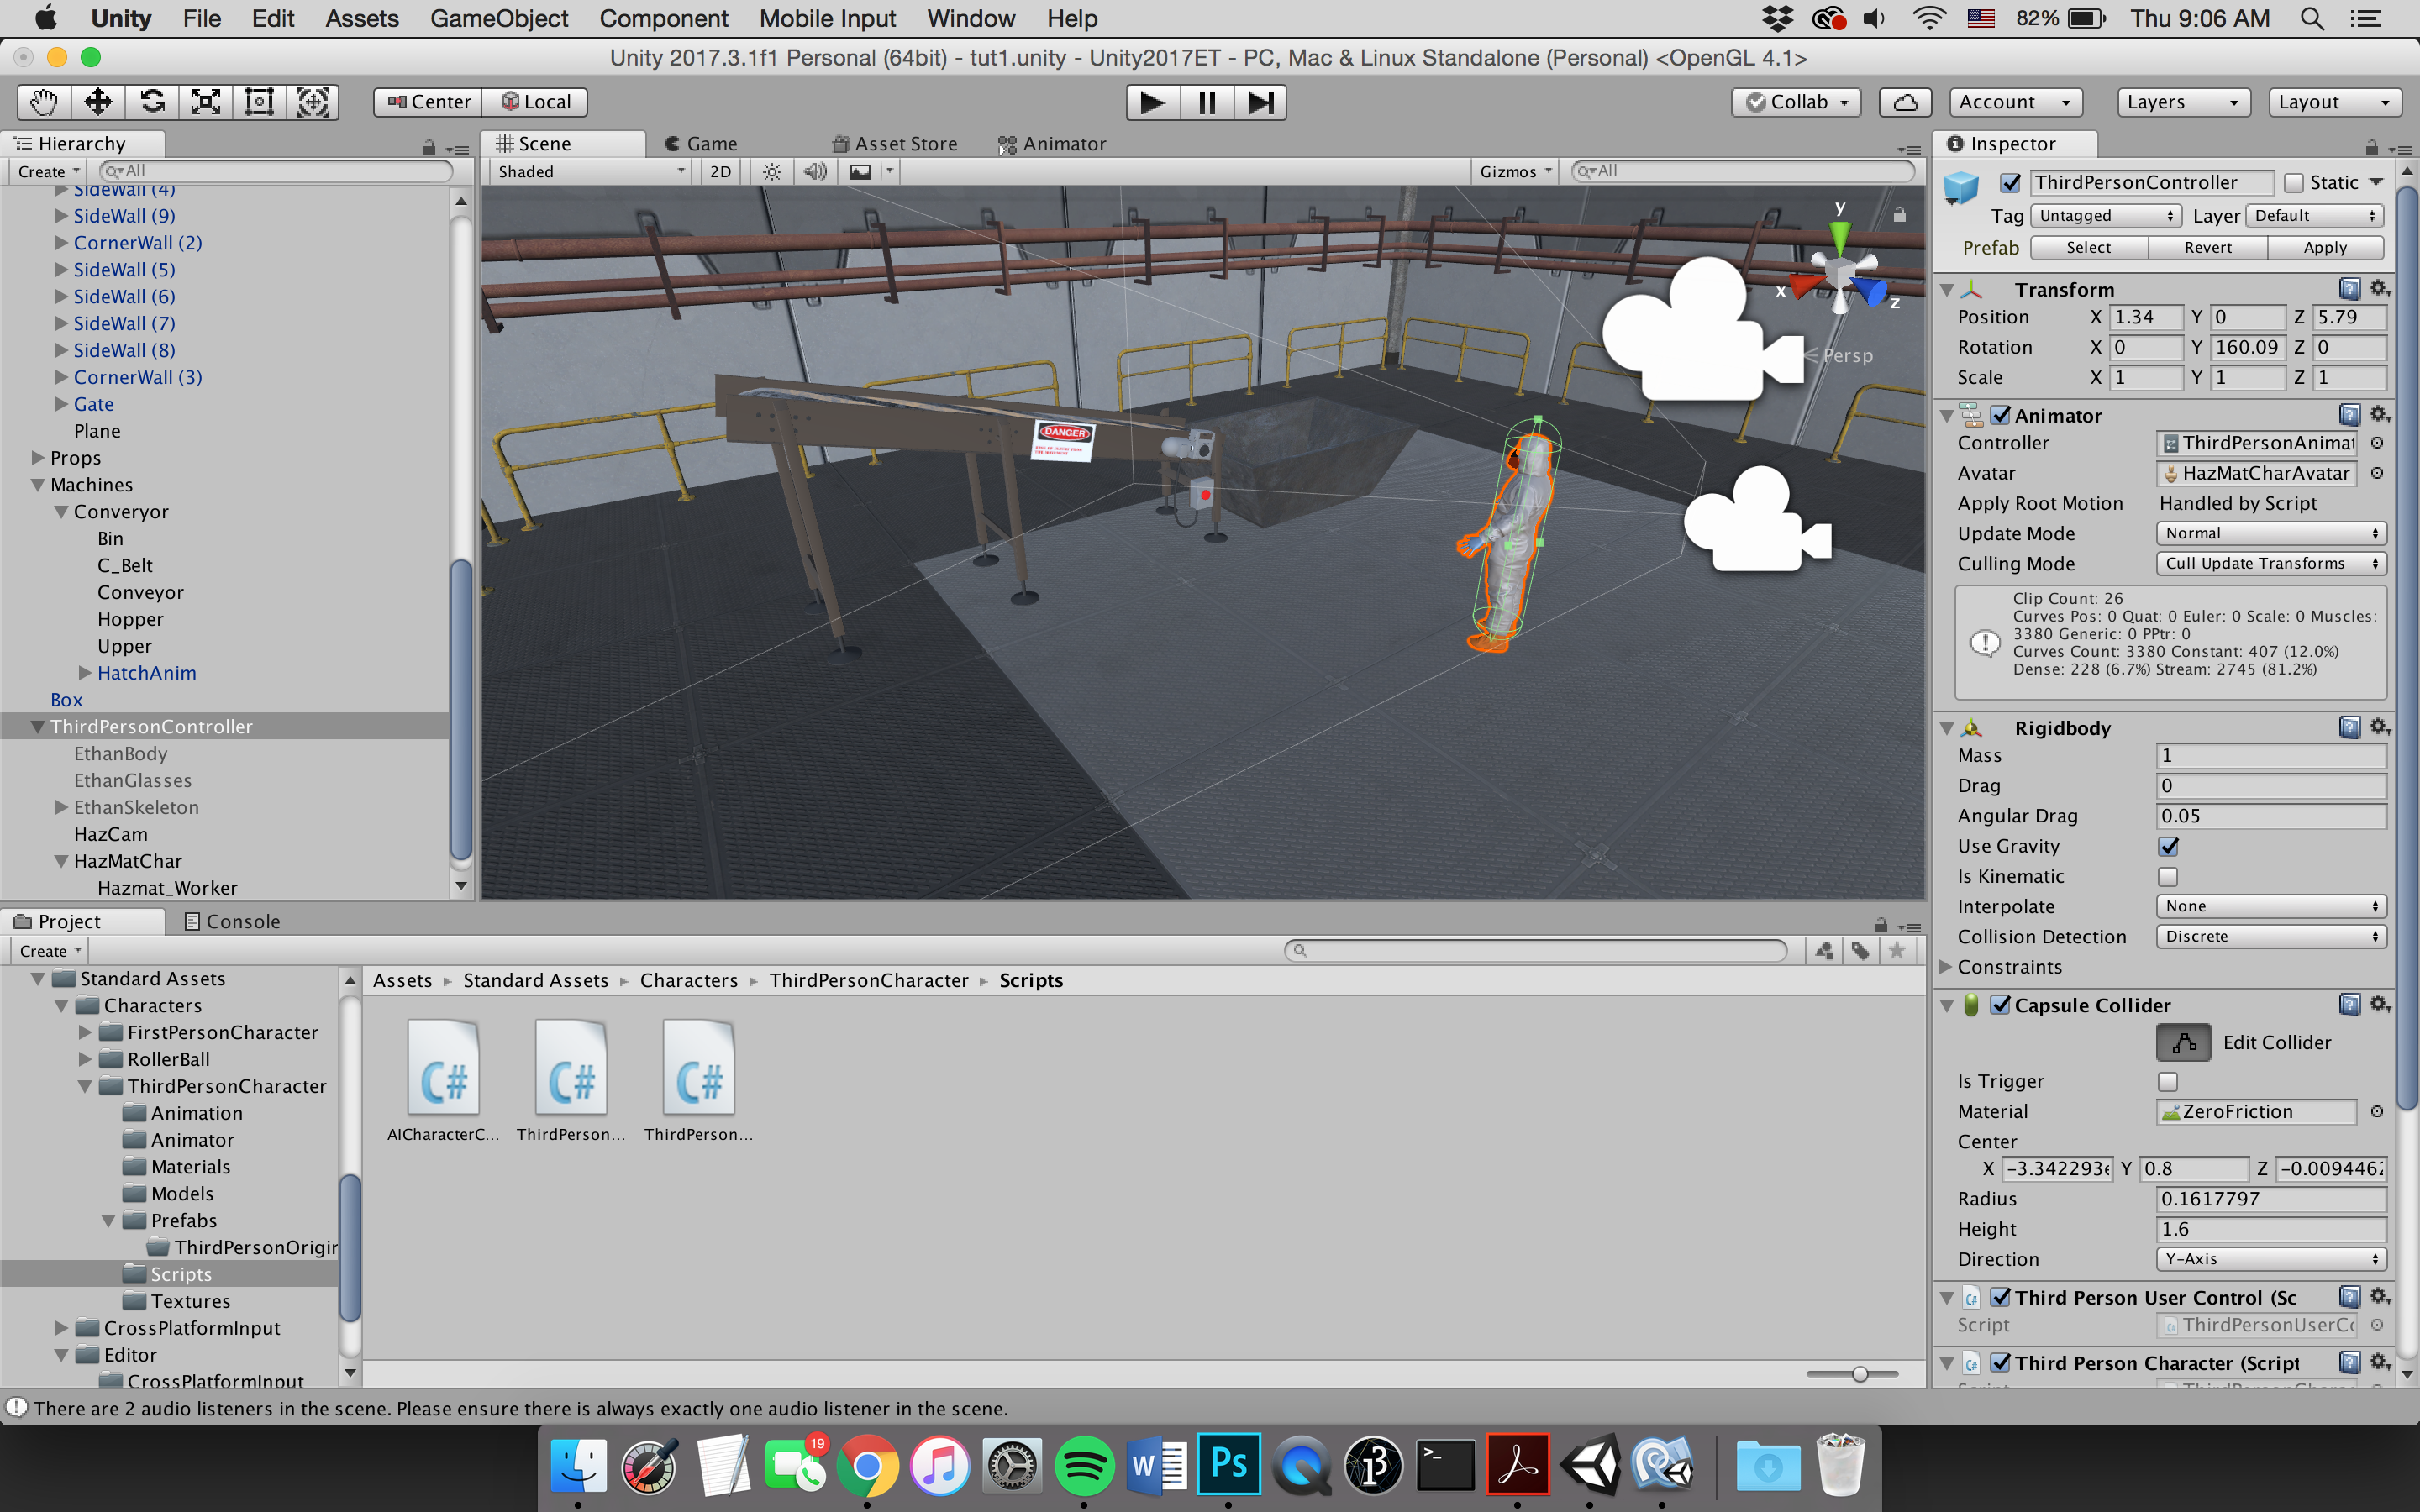Uncheck Use Gravity
Viewport: 2420px width, 1512px height.
pyautogui.click(x=2168, y=847)
